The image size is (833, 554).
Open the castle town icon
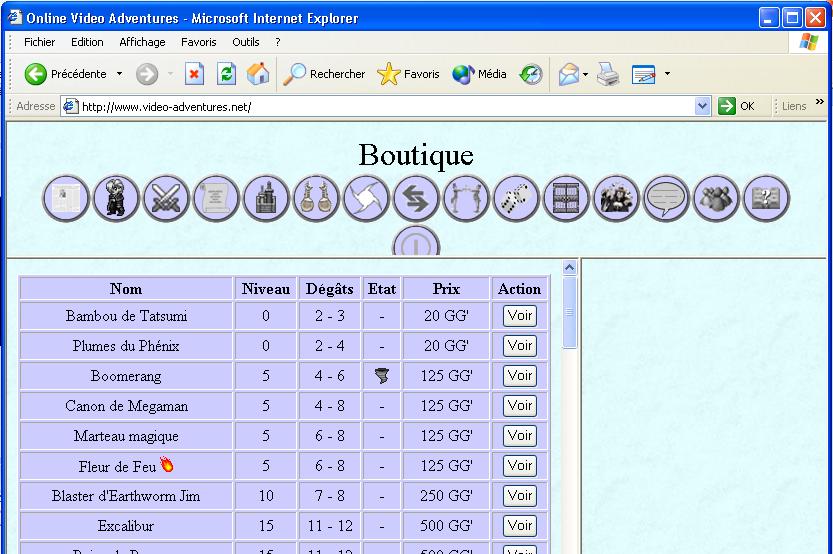point(266,199)
